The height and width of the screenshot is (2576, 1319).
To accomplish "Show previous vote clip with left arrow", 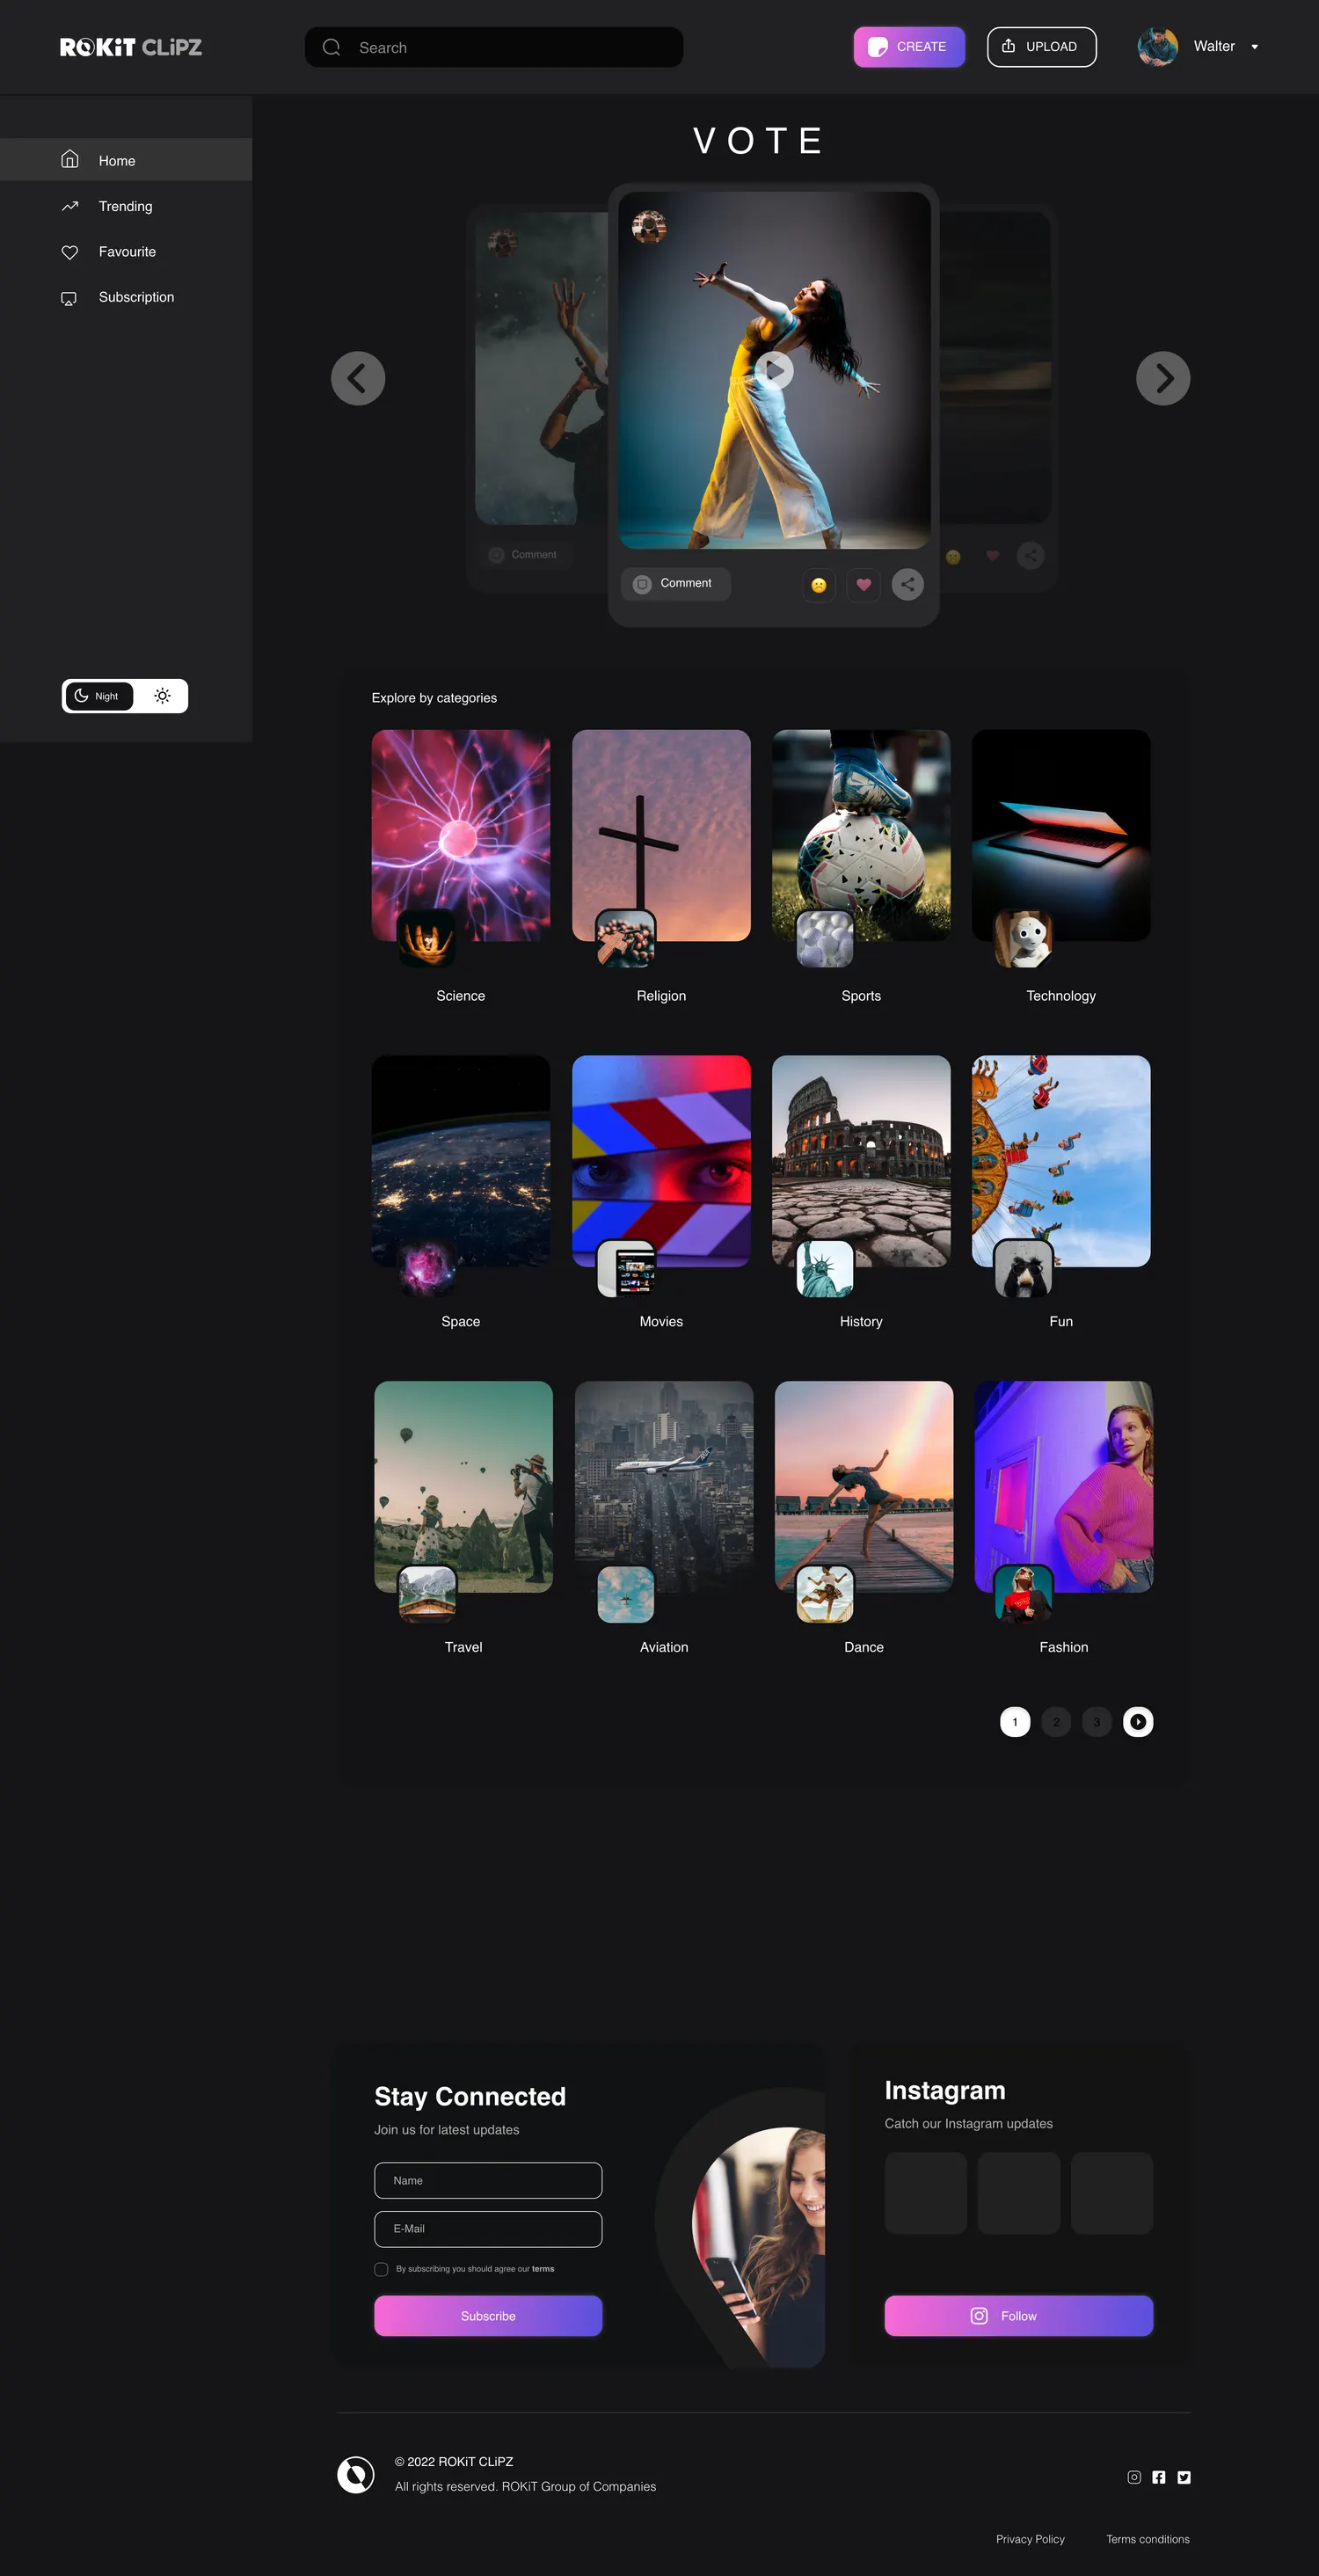I will click(358, 378).
